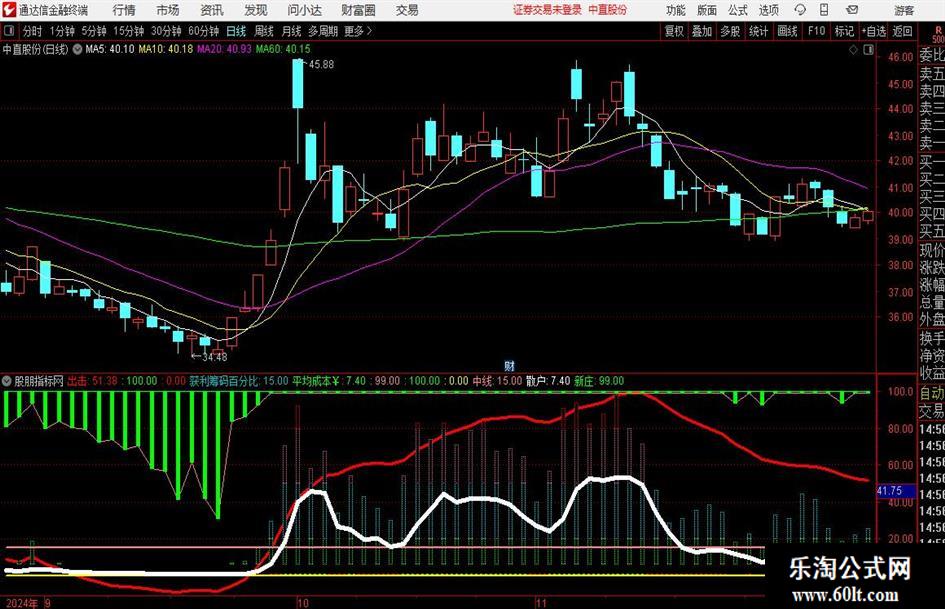The height and width of the screenshot is (609, 945).
Task: Click the 委比 row in the side panel
Action: pos(932,56)
